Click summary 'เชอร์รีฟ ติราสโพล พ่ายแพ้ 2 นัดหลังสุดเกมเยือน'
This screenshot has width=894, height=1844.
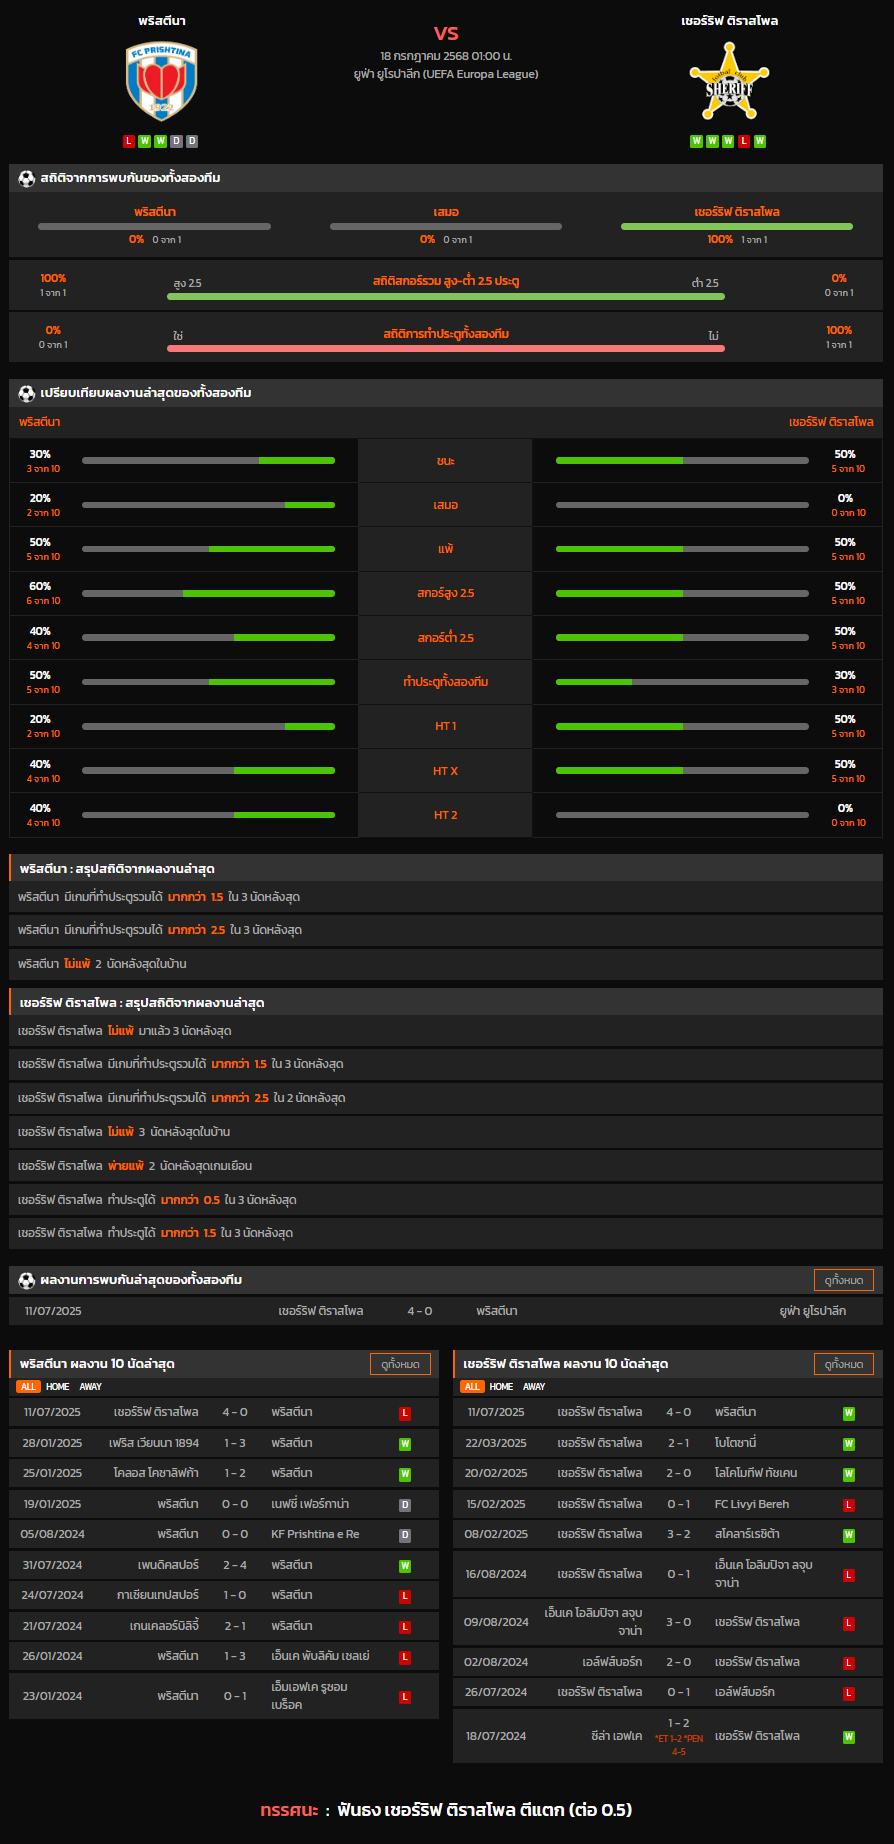(135, 1166)
